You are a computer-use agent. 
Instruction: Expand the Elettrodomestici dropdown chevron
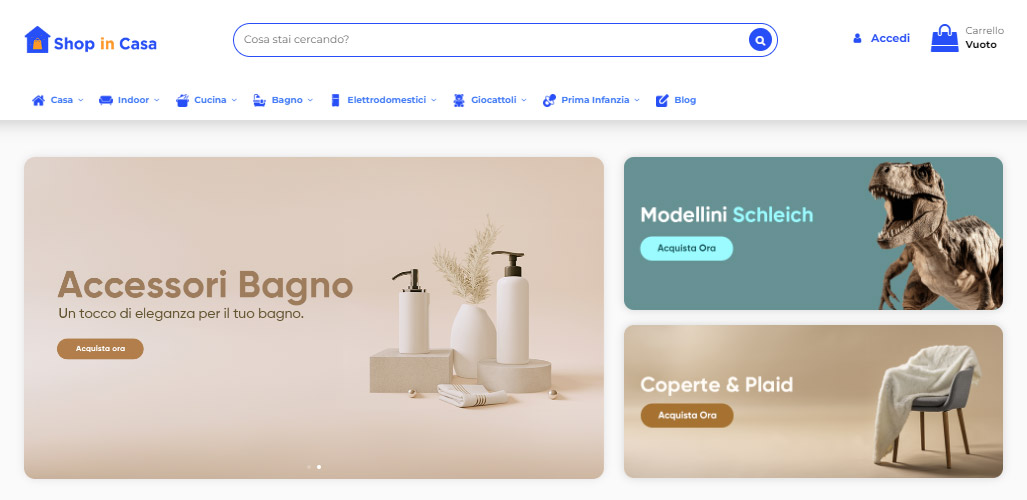click(434, 100)
